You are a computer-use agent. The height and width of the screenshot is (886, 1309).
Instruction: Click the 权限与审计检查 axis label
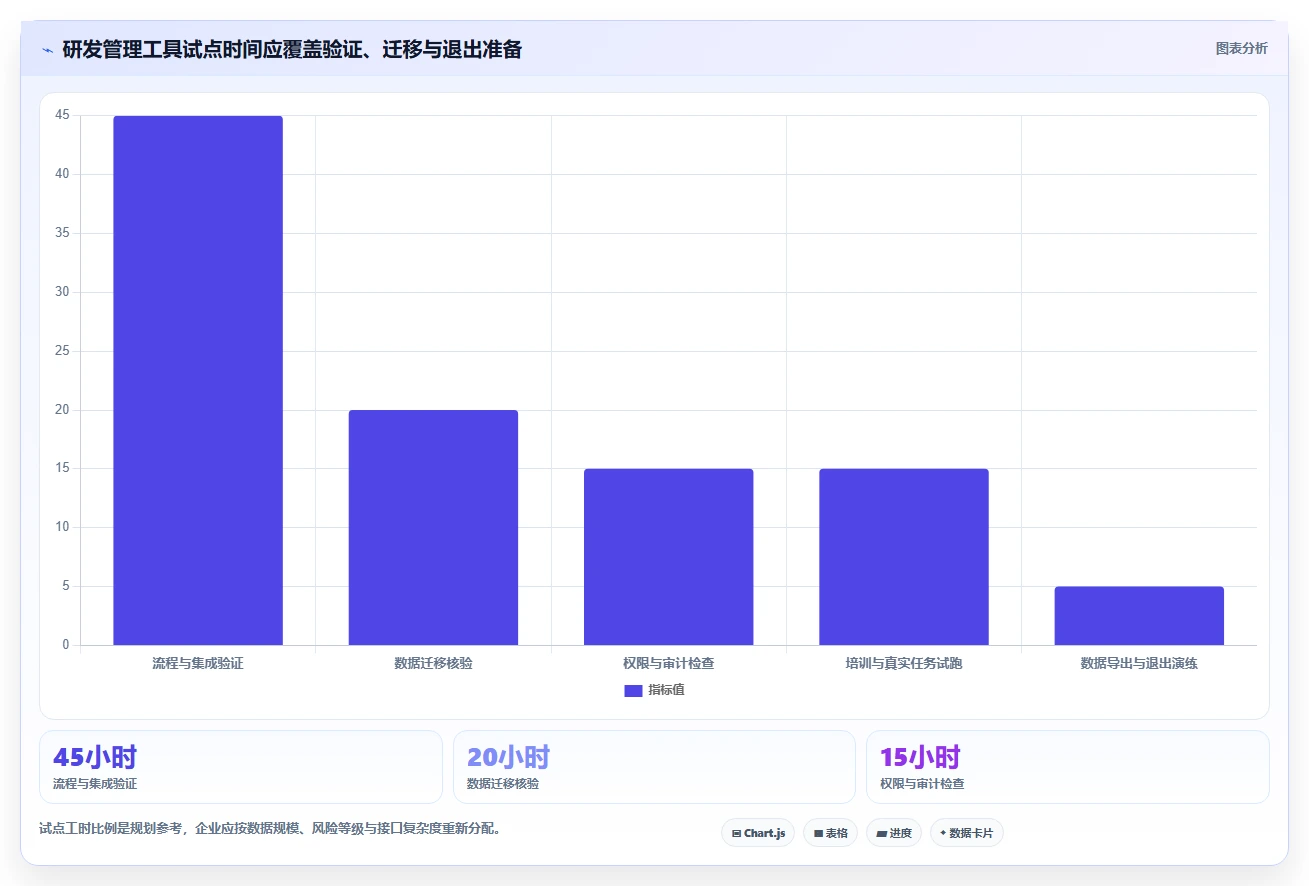[668, 663]
